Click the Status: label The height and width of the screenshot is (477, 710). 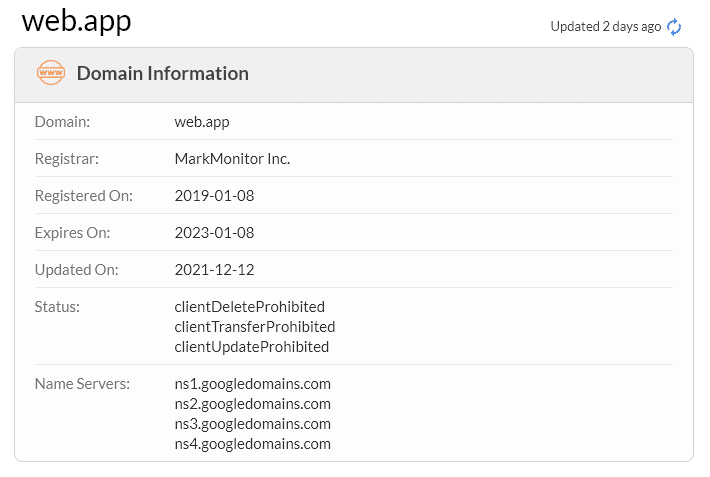[57, 307]
